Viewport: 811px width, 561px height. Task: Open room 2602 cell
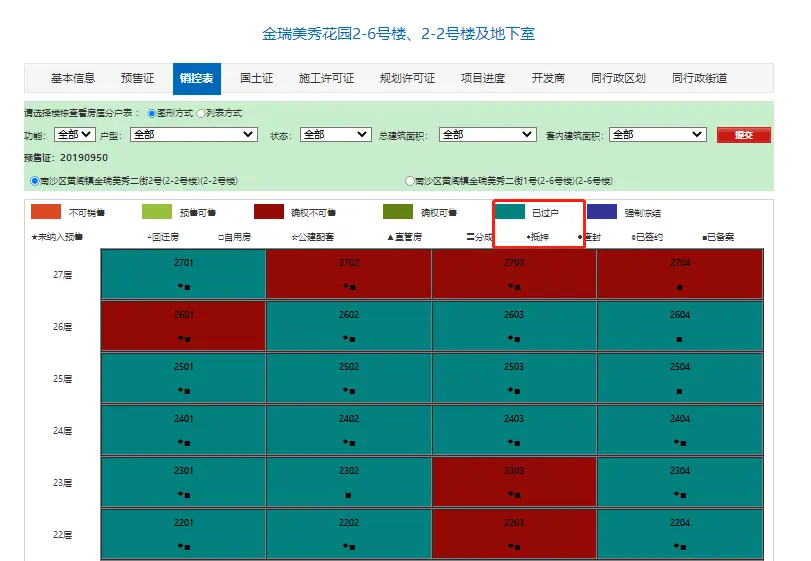[x=349, y=326]
